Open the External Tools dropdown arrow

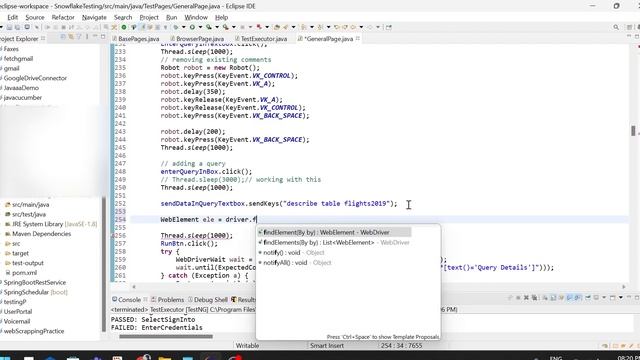(234, 27)
